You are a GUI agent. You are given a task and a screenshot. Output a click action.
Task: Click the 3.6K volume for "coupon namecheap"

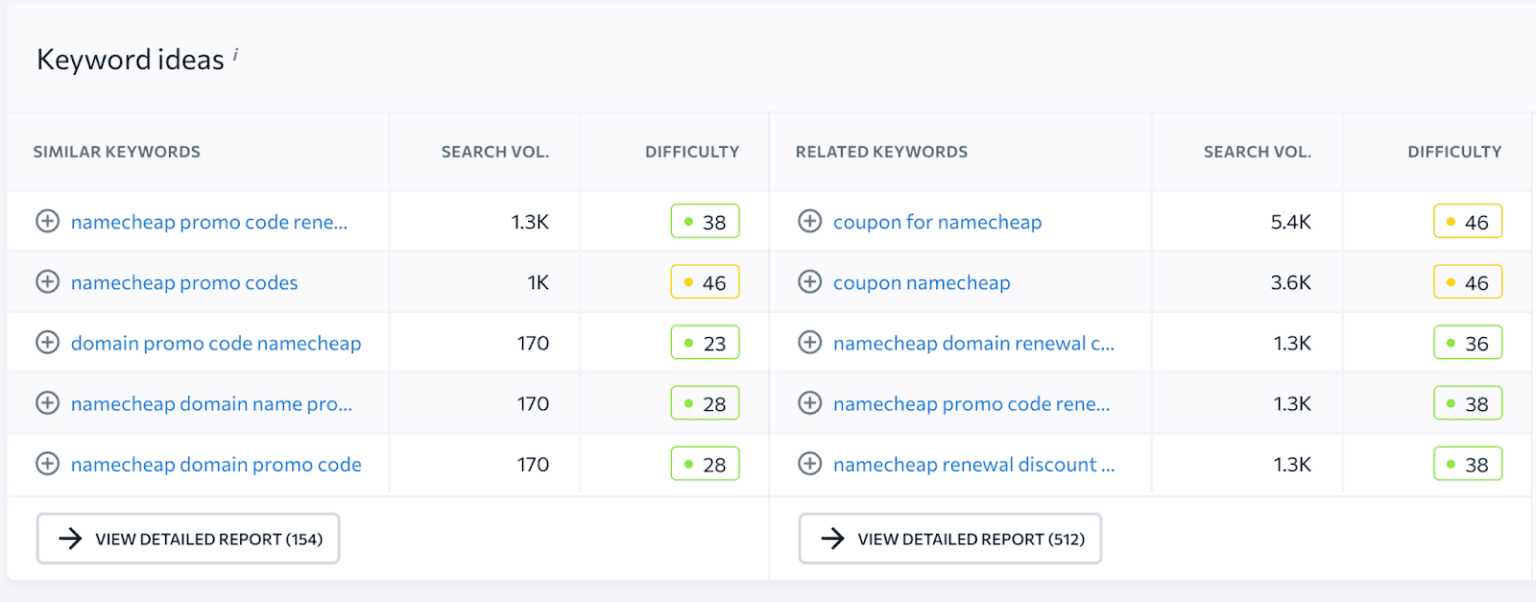click(1291, 283)
